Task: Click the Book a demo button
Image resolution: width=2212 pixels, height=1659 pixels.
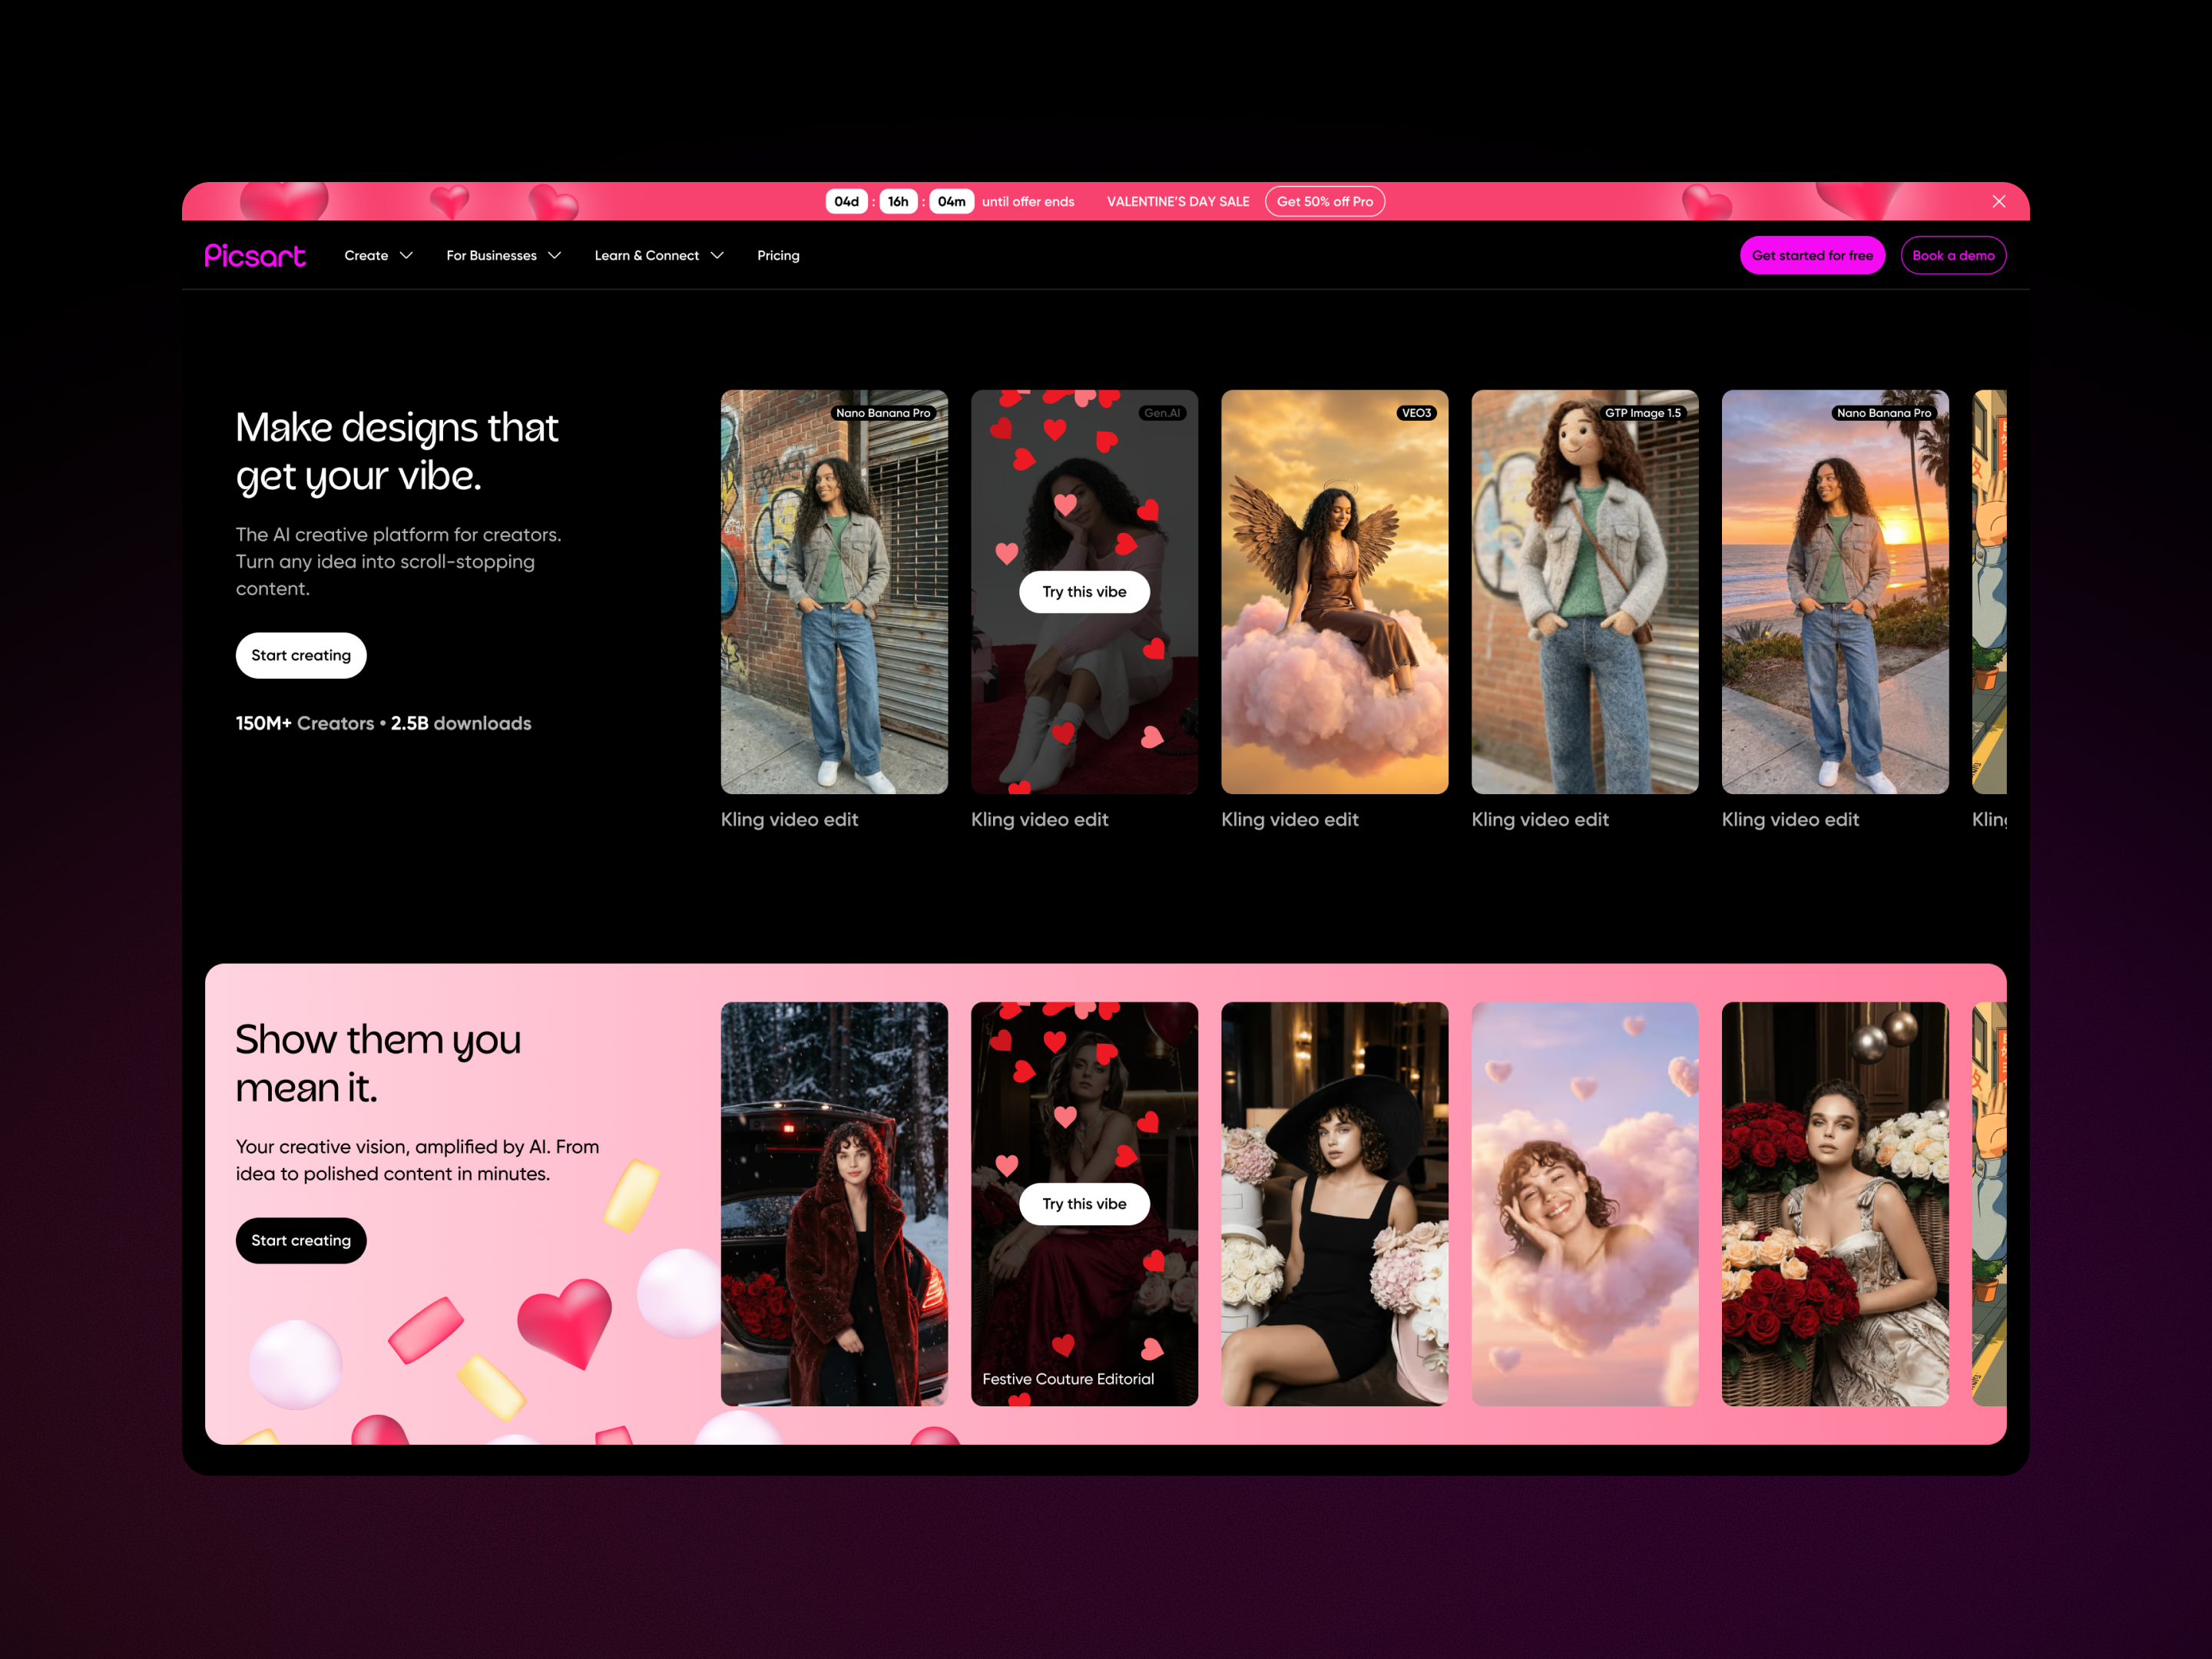Action: 1952,255
